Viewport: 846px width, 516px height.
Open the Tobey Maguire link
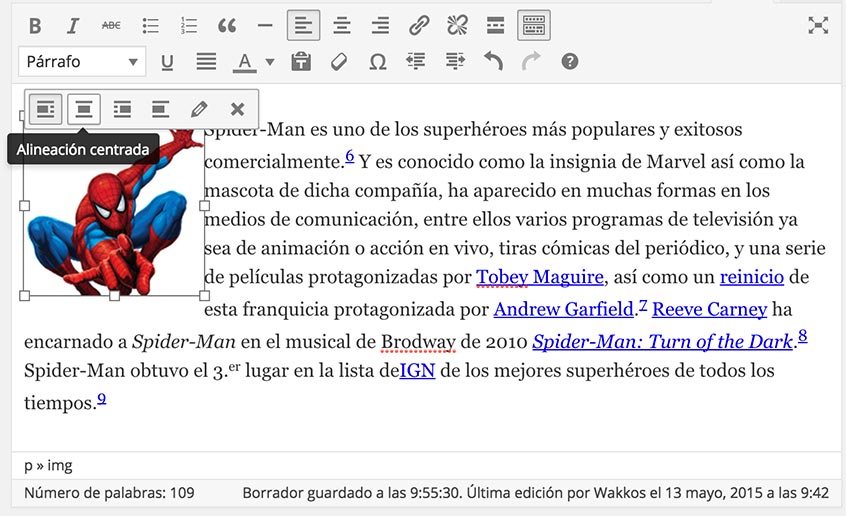540,277
